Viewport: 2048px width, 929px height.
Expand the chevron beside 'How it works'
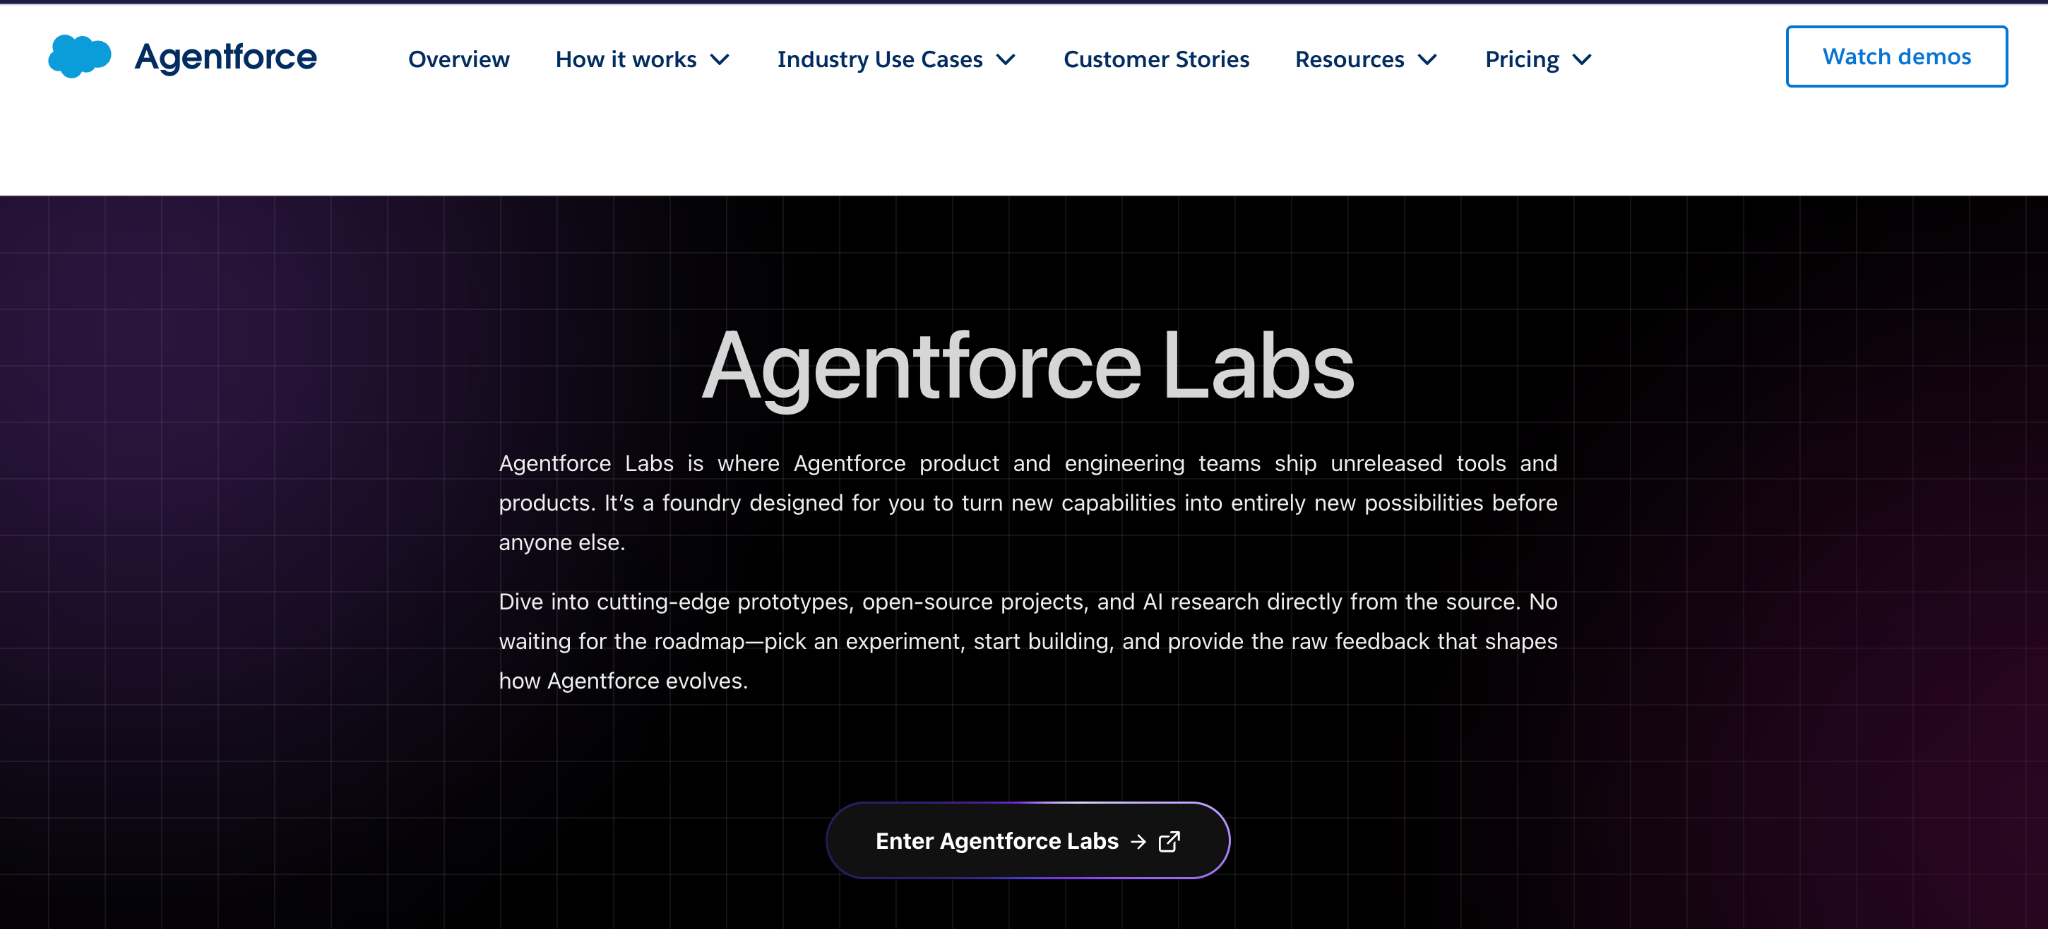(720, 60)
